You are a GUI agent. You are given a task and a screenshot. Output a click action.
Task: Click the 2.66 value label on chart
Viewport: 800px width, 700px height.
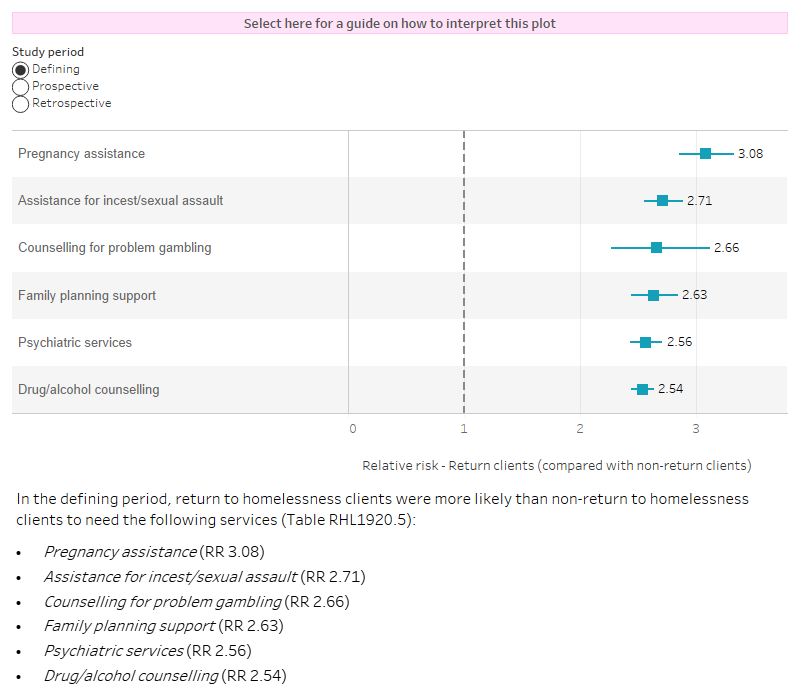728,247
